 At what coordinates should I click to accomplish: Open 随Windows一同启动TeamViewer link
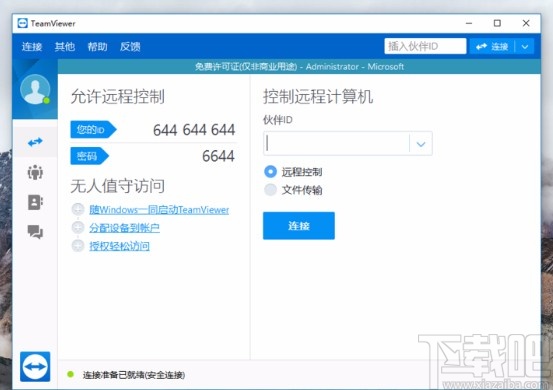tap(159, 210)
